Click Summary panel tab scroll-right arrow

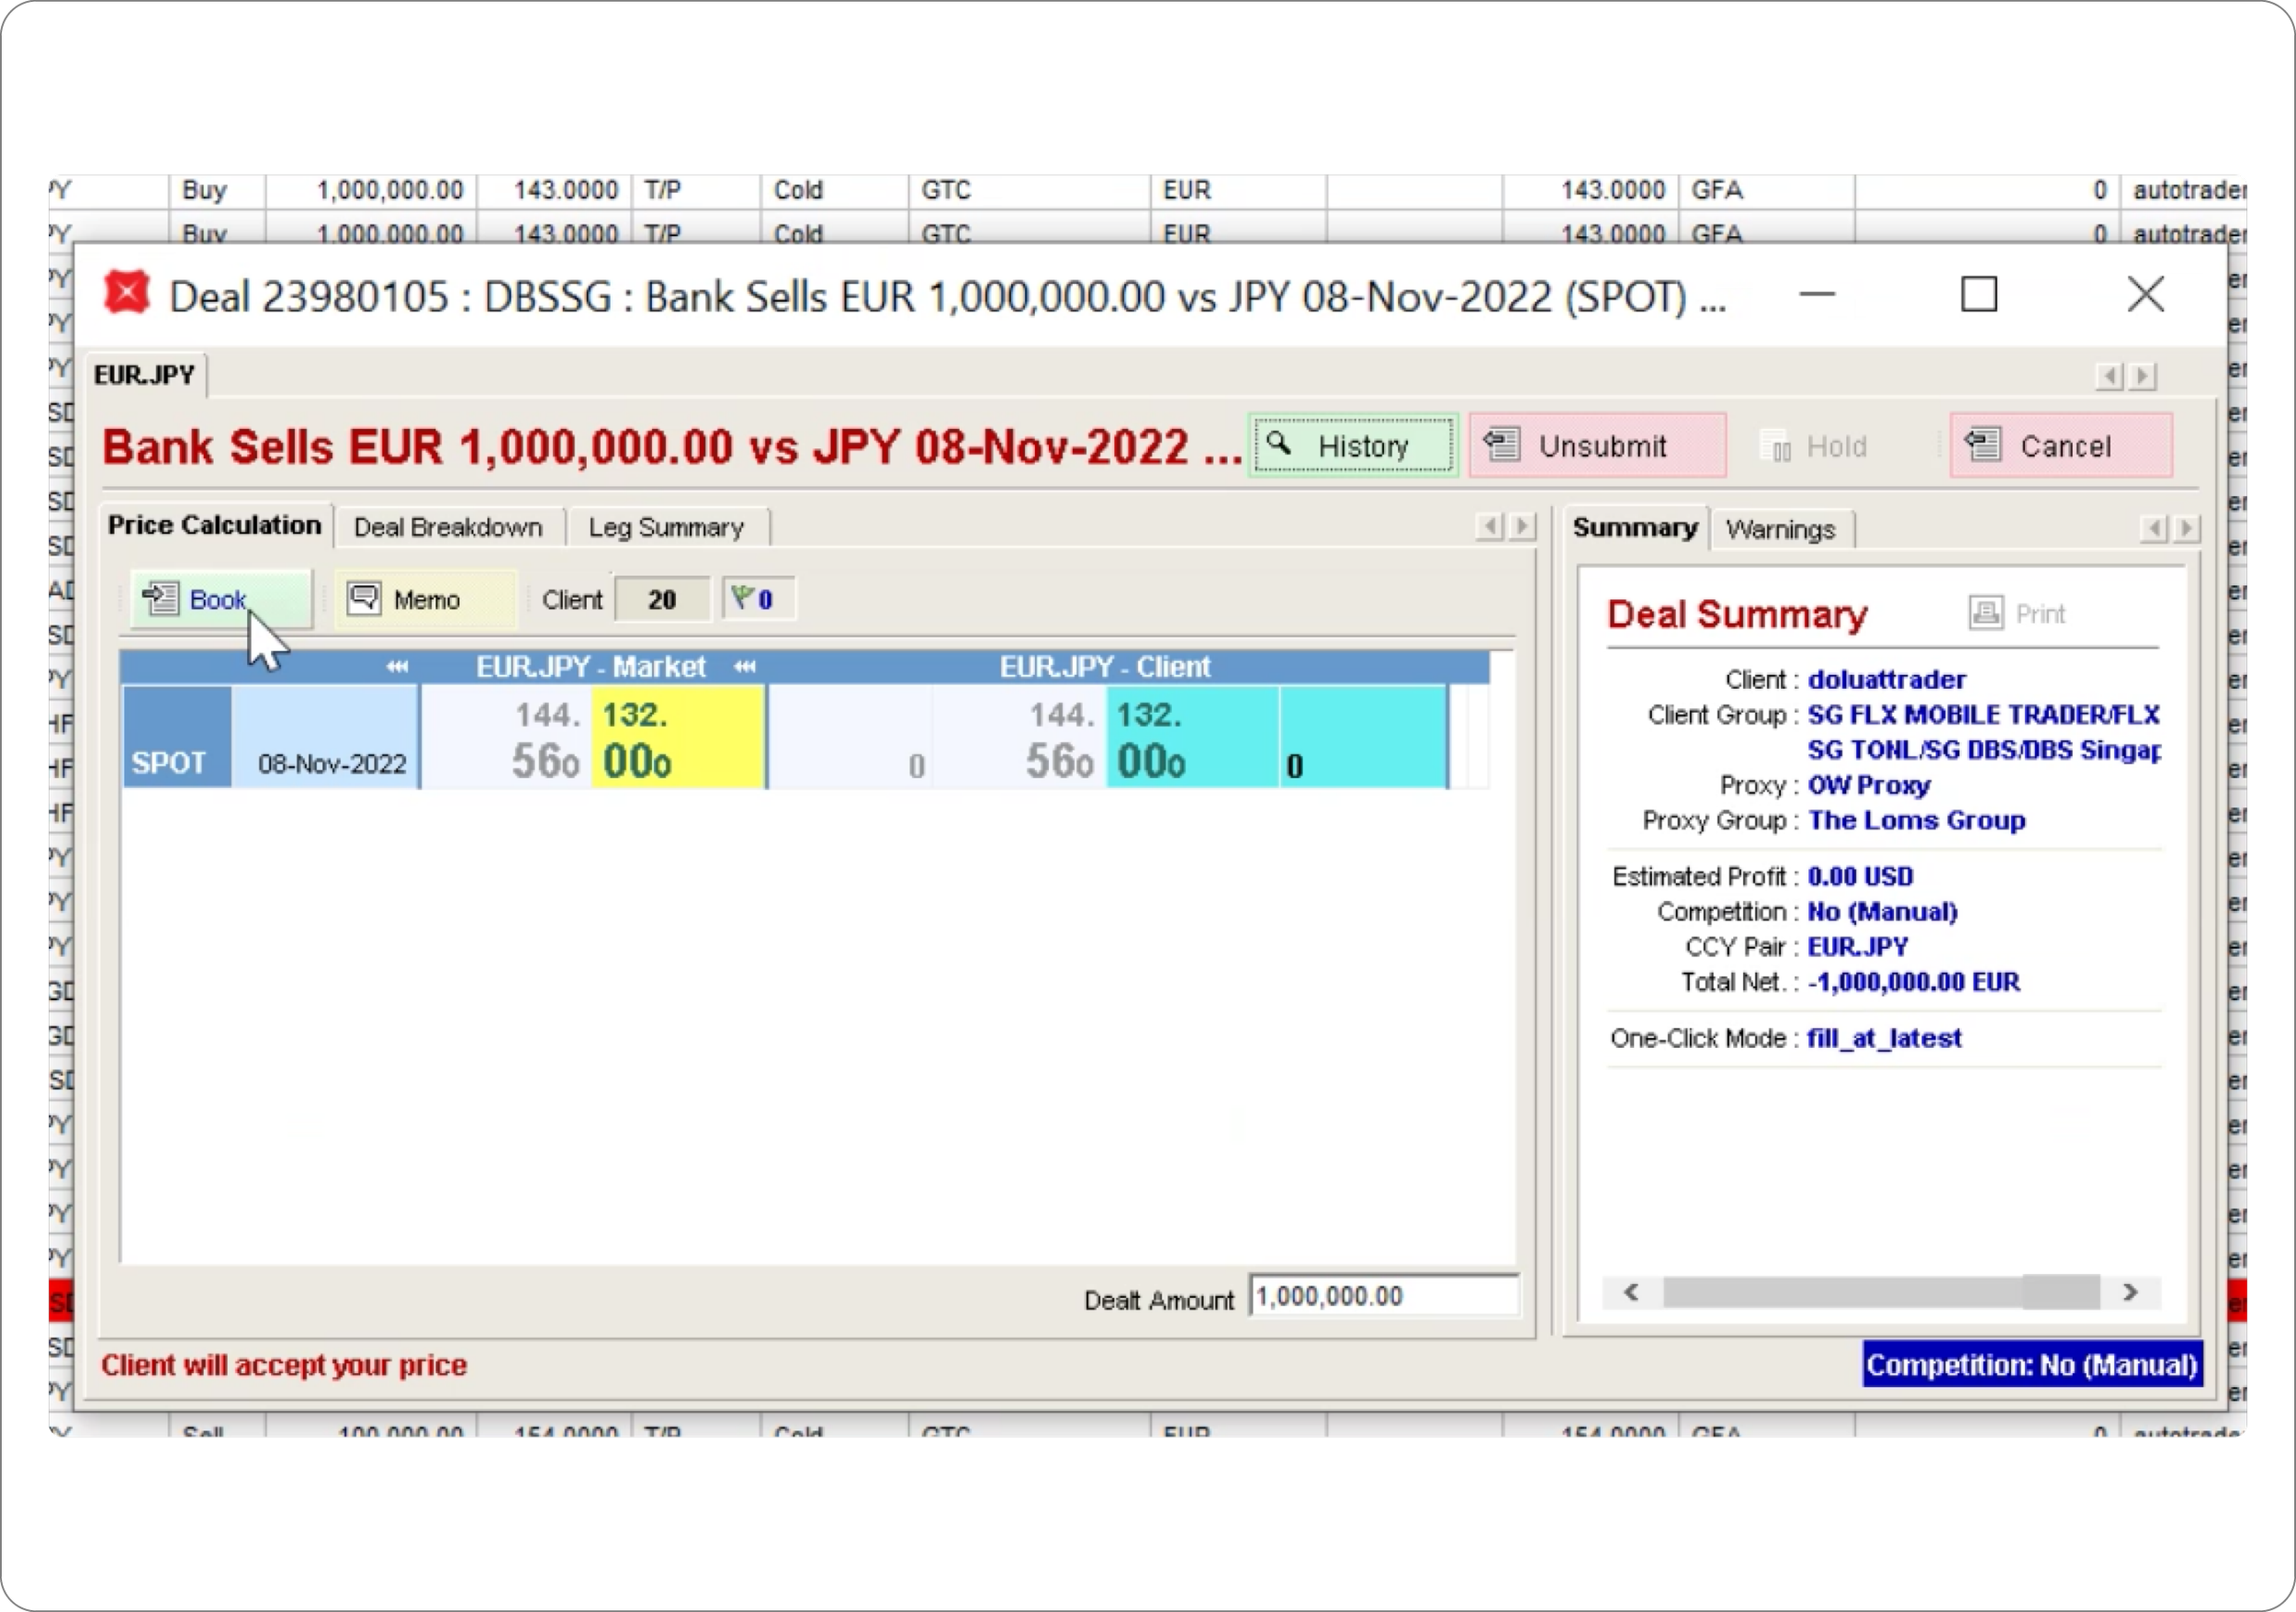[2187, 528]
